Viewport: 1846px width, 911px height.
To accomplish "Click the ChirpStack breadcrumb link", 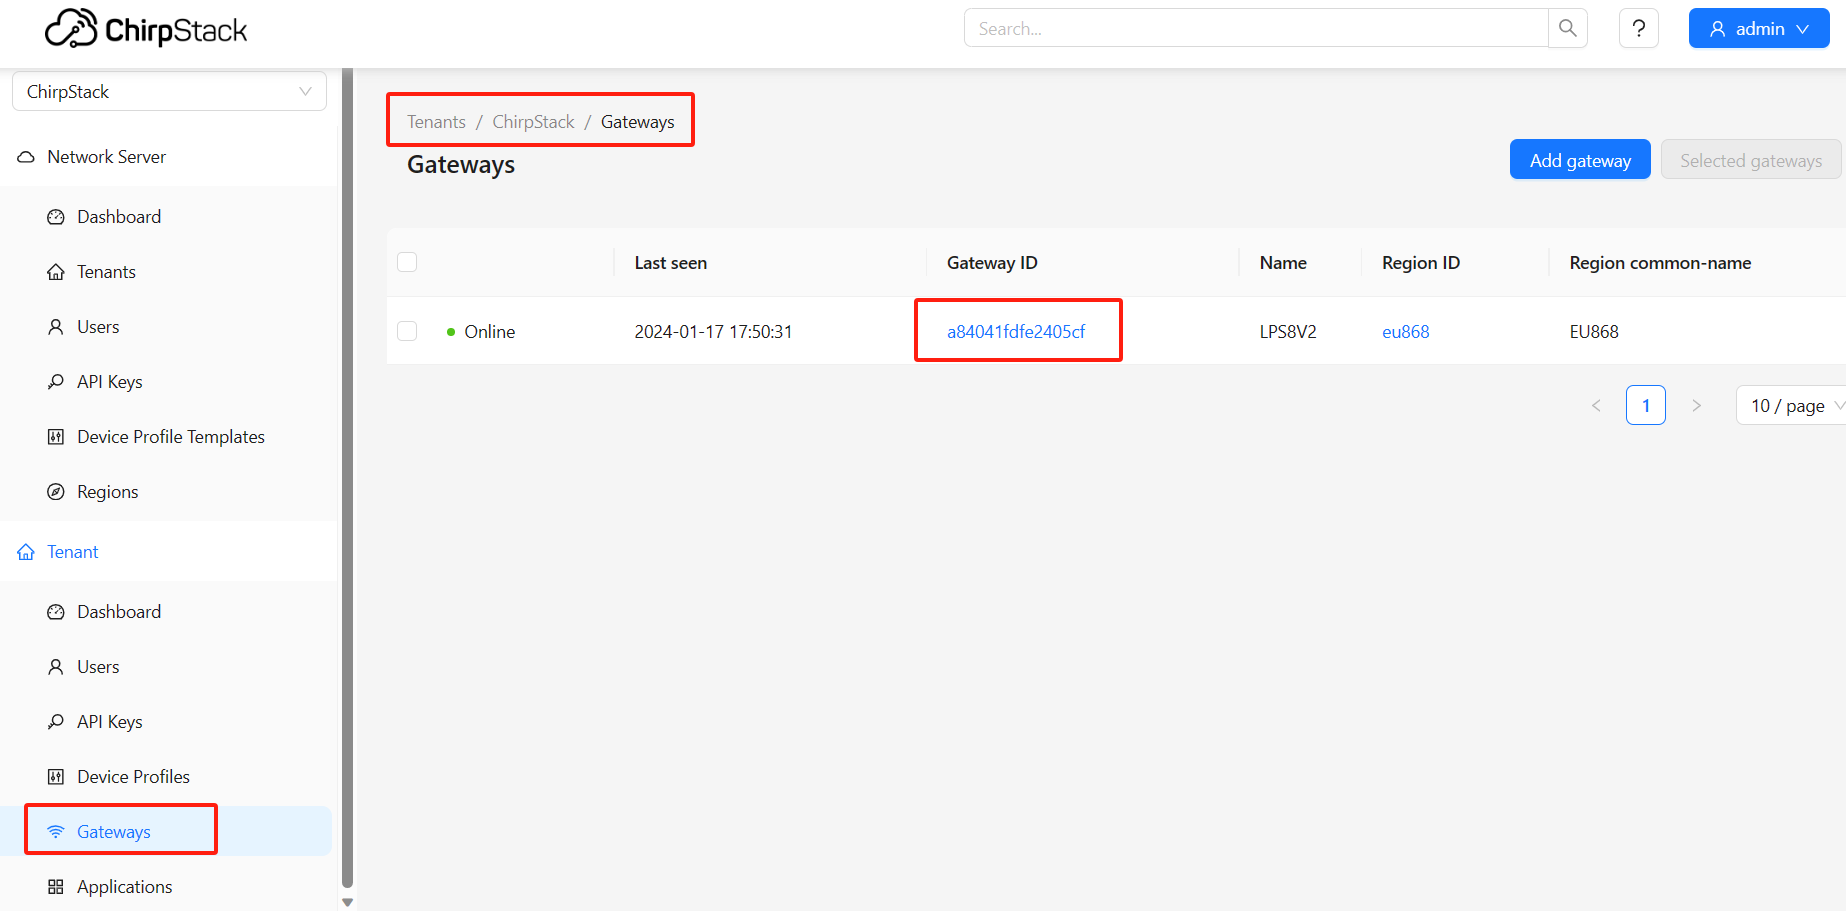I will tap(533, 121).
